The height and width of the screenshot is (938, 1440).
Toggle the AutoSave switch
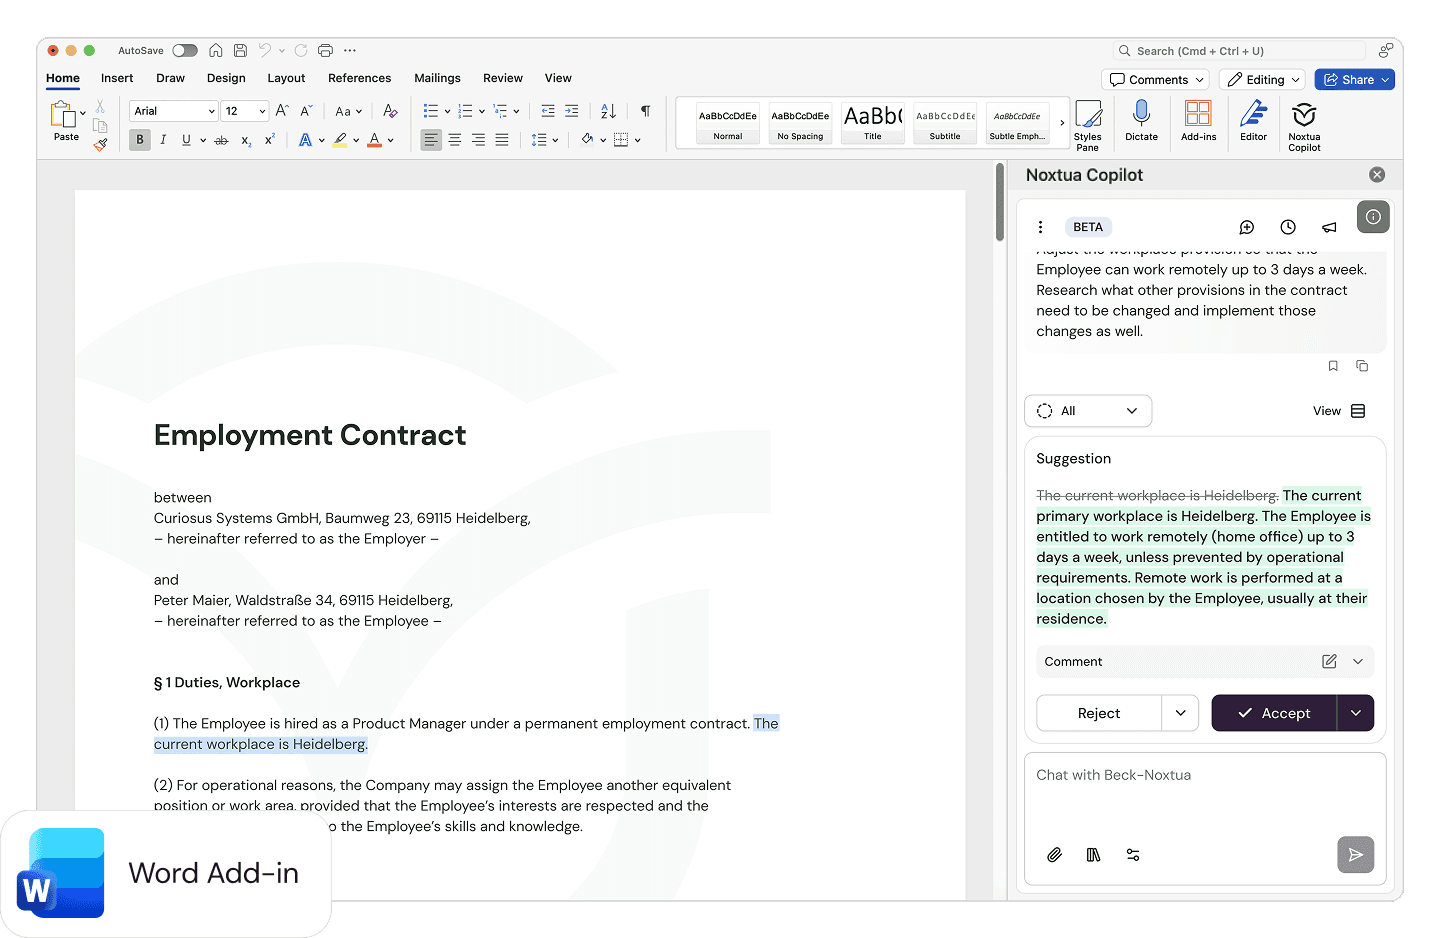tap(185, 50)
